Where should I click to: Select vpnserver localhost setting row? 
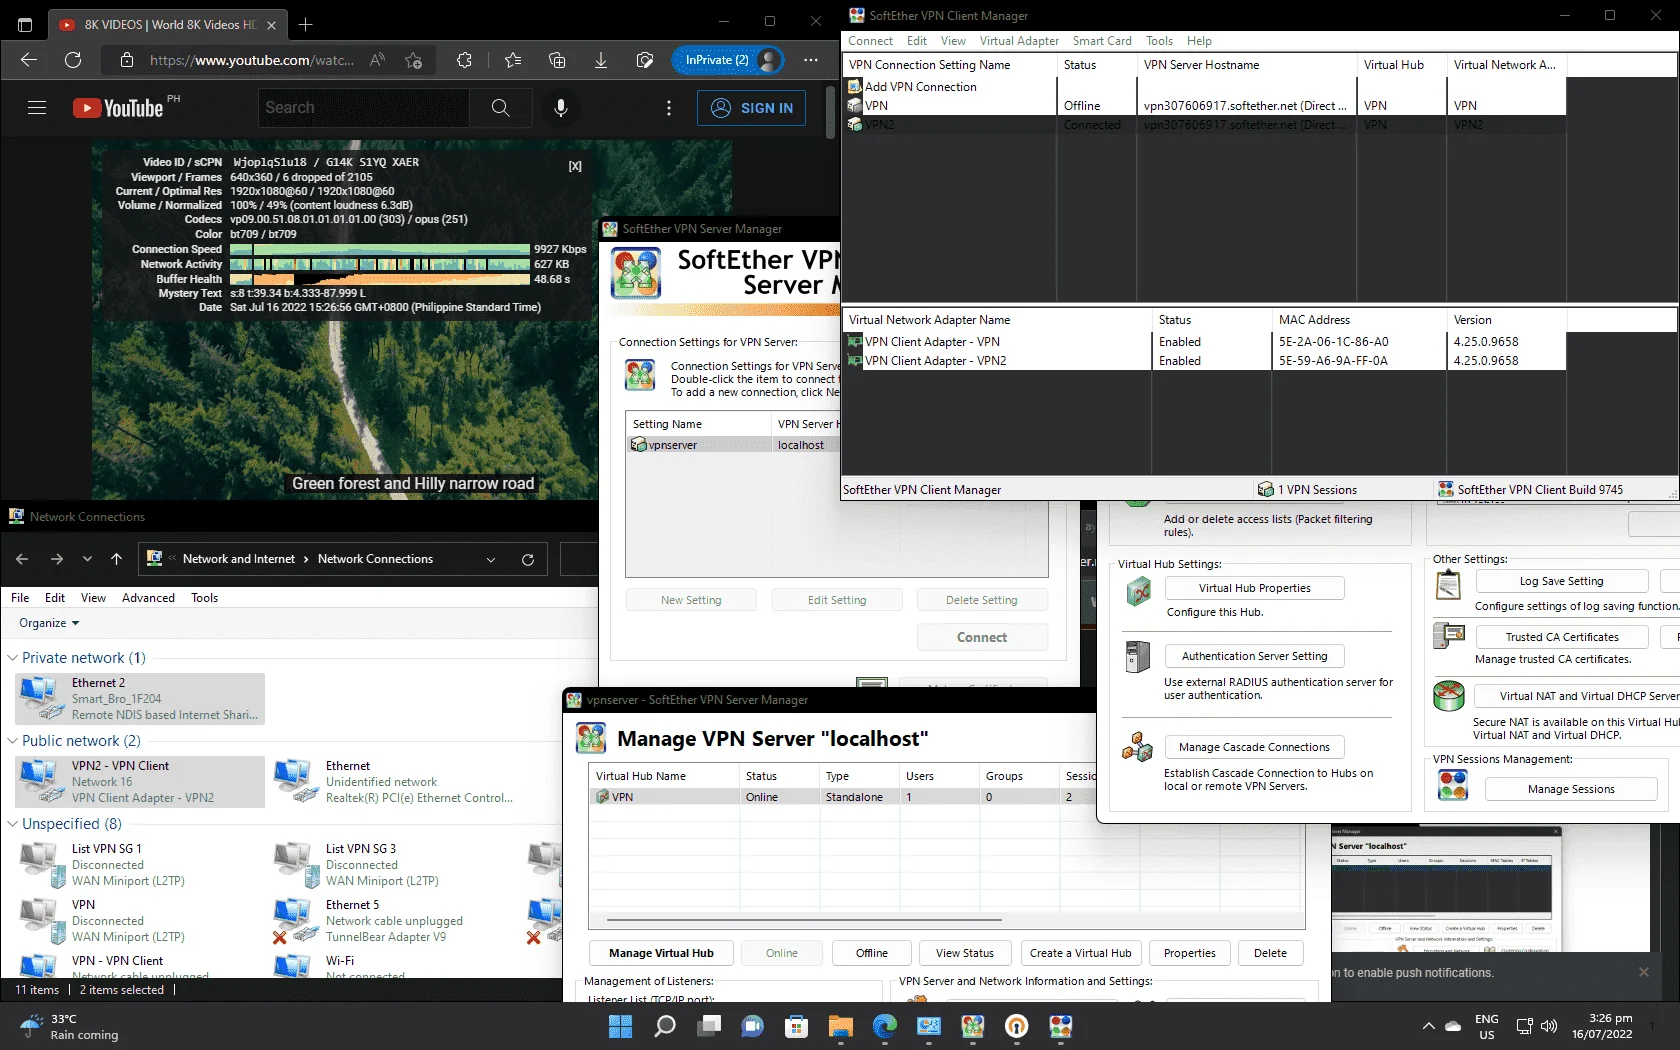pos(735,445)
